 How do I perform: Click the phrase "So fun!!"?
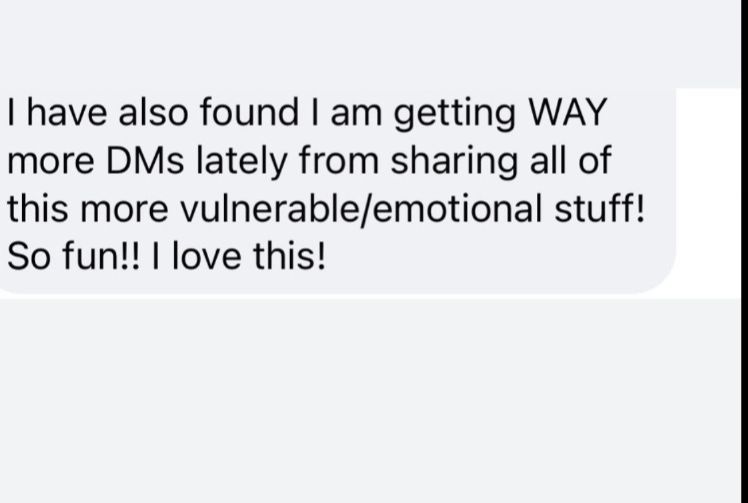point(74,257)
